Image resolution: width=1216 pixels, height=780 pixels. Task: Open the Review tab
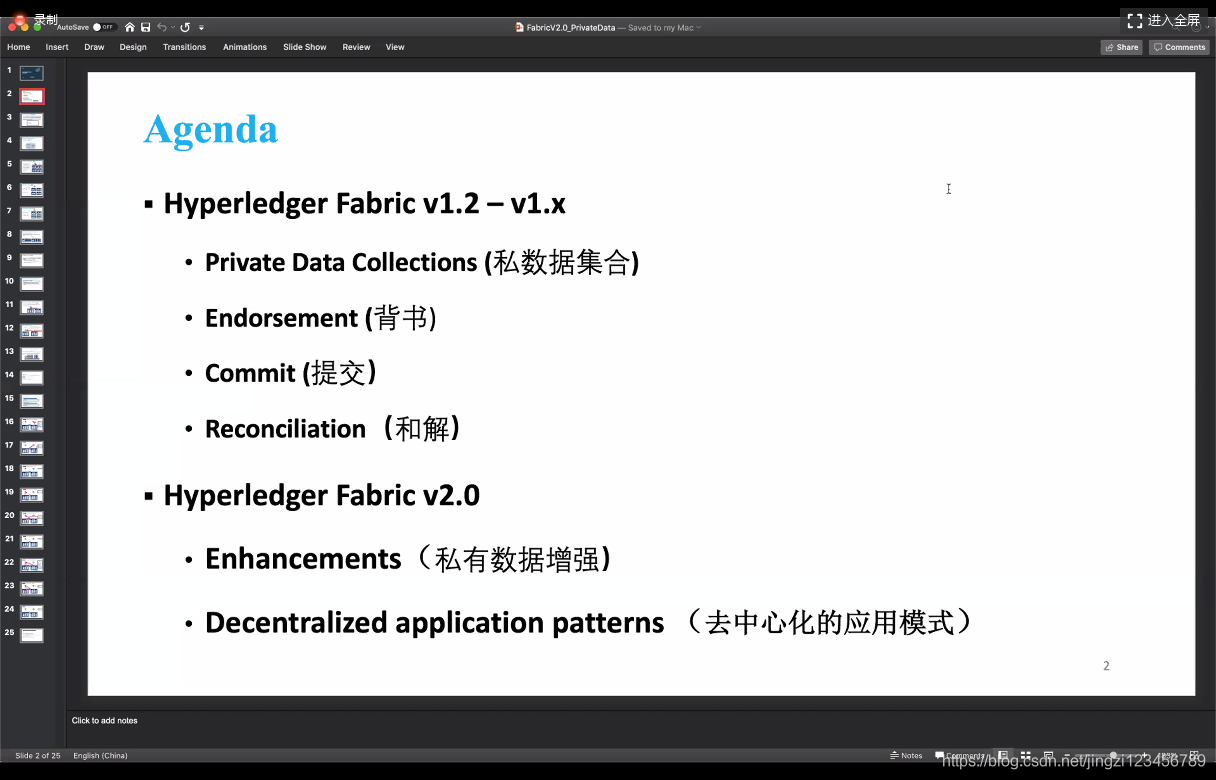[356, 47]
